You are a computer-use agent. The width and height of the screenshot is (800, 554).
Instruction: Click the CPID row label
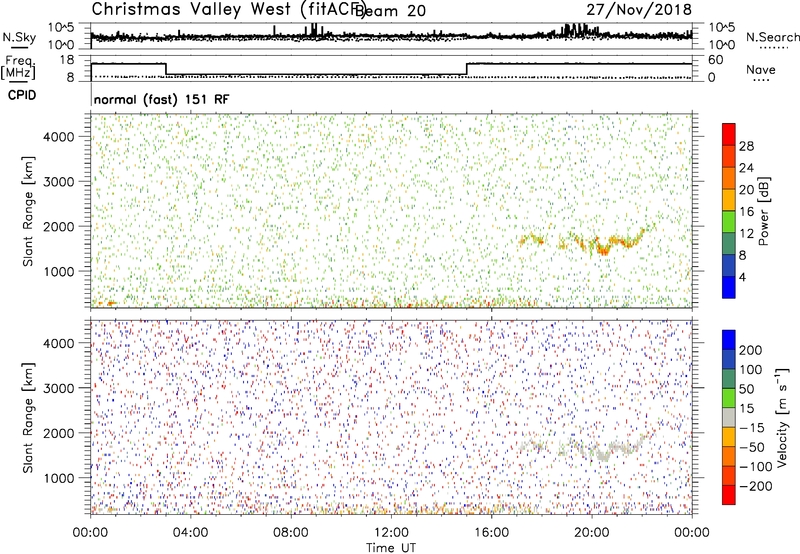click(x=22, y=95)
